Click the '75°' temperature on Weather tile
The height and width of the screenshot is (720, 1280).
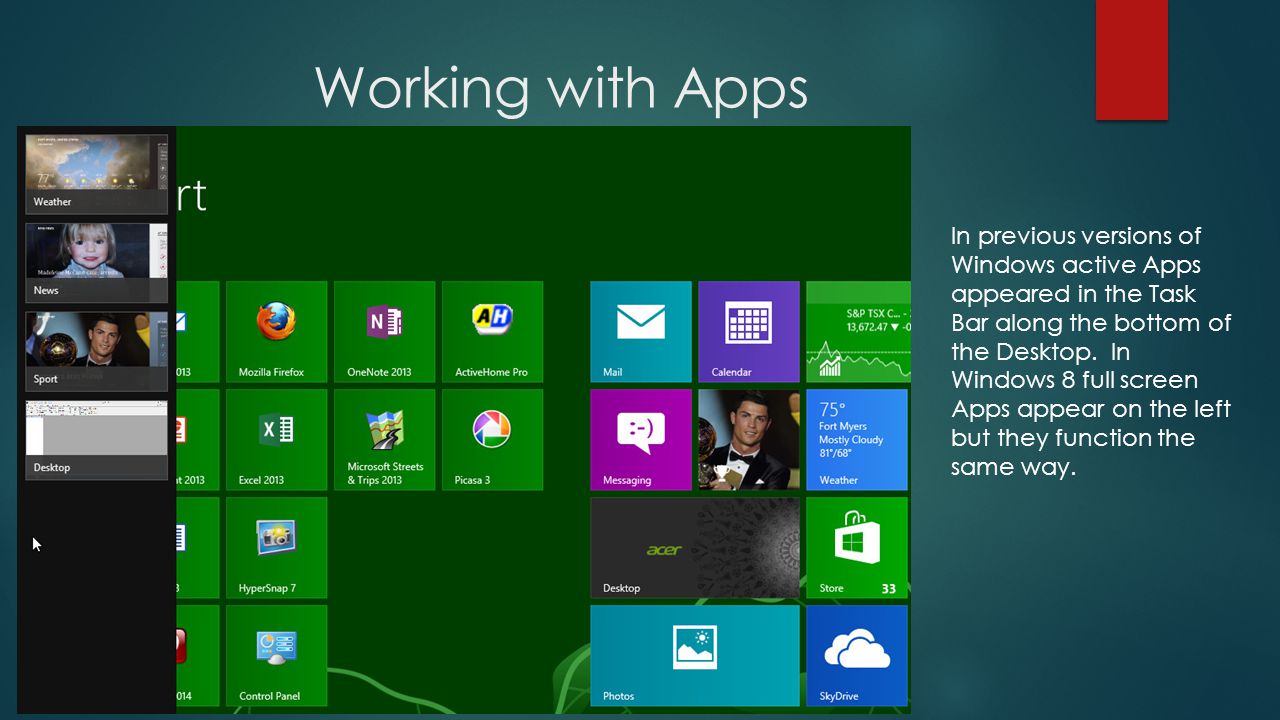pyautogui.click(x=832, y=409)
